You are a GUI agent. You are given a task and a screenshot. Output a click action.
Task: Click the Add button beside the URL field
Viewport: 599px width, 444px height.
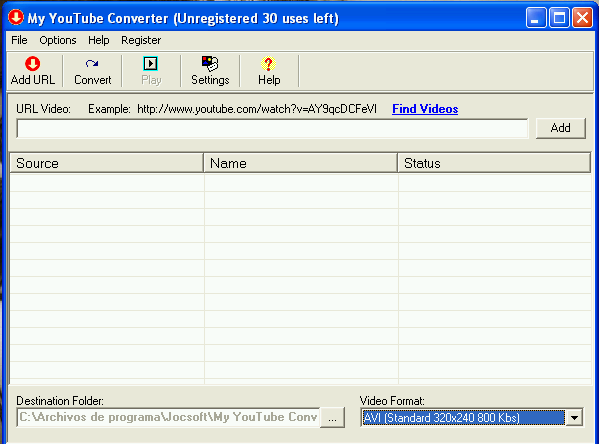[x=560, y=128]
